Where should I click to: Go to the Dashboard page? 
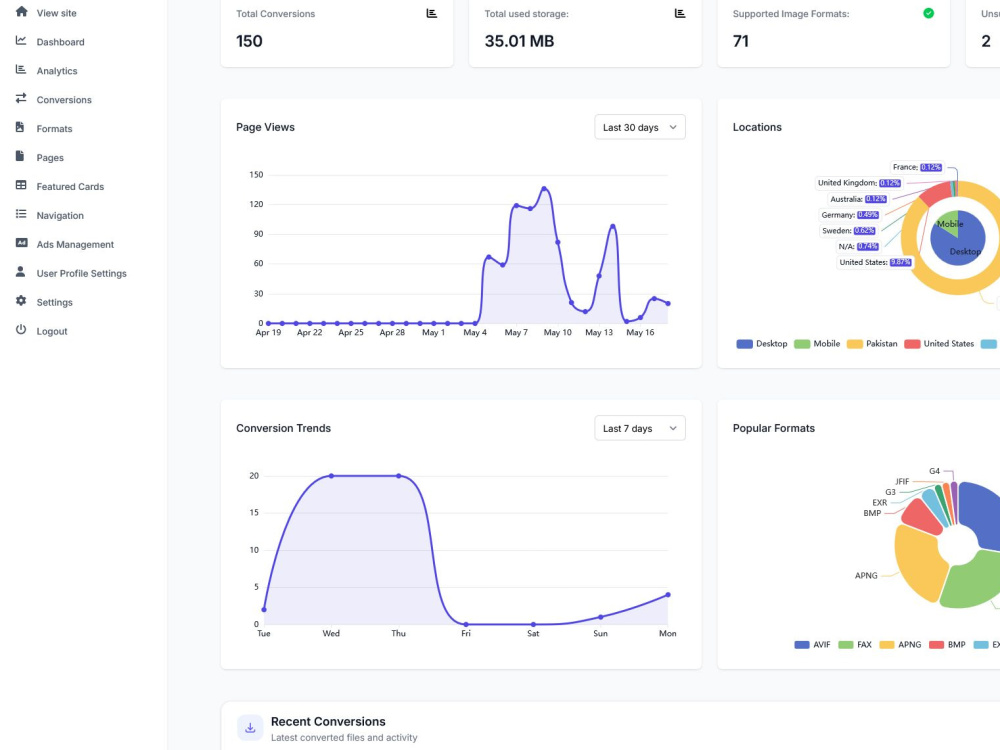[x=60, y=42]
